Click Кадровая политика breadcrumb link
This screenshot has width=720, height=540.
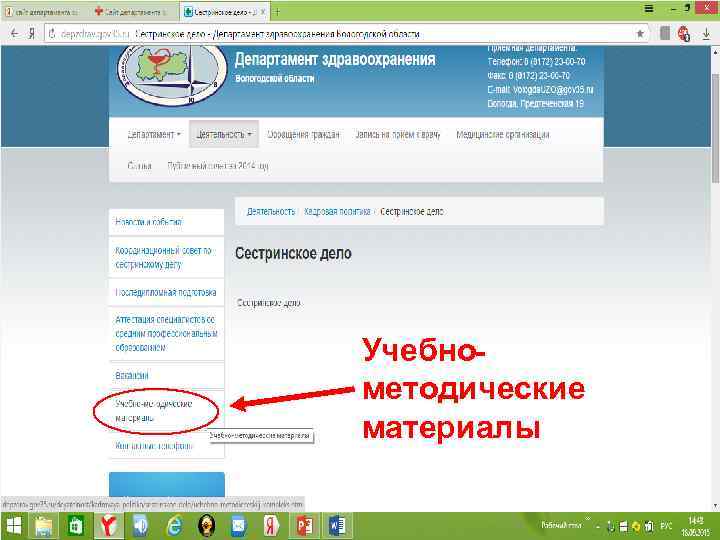point(337,212)
